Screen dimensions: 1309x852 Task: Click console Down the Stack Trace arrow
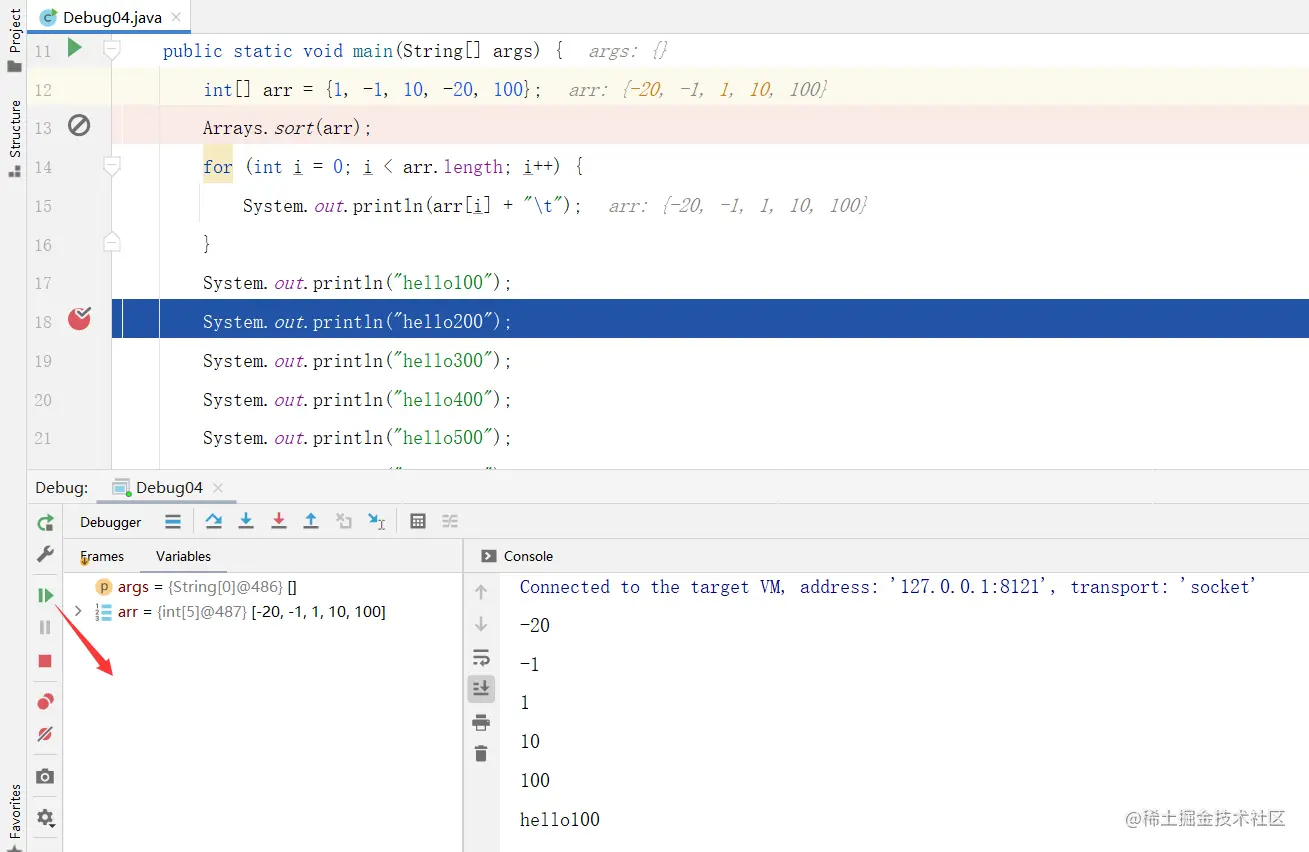[x=481, y=624]
